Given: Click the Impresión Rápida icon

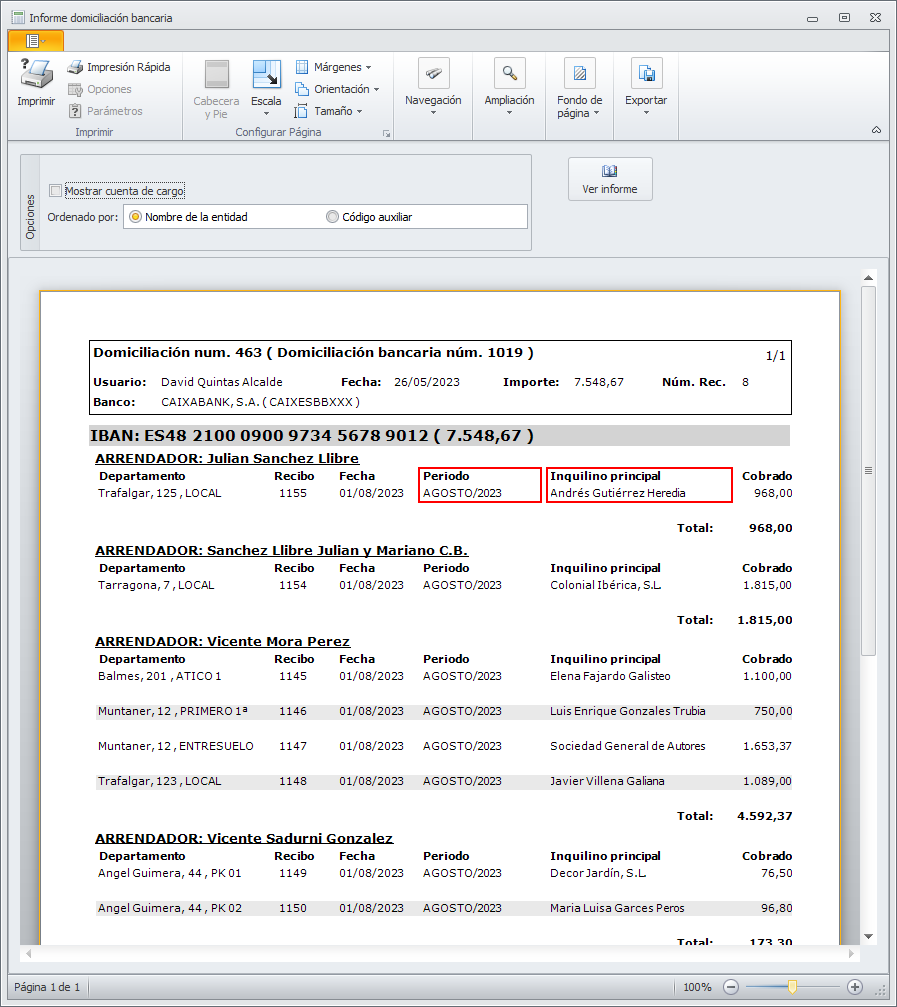Looking at the screenshot, I should 75,67.
